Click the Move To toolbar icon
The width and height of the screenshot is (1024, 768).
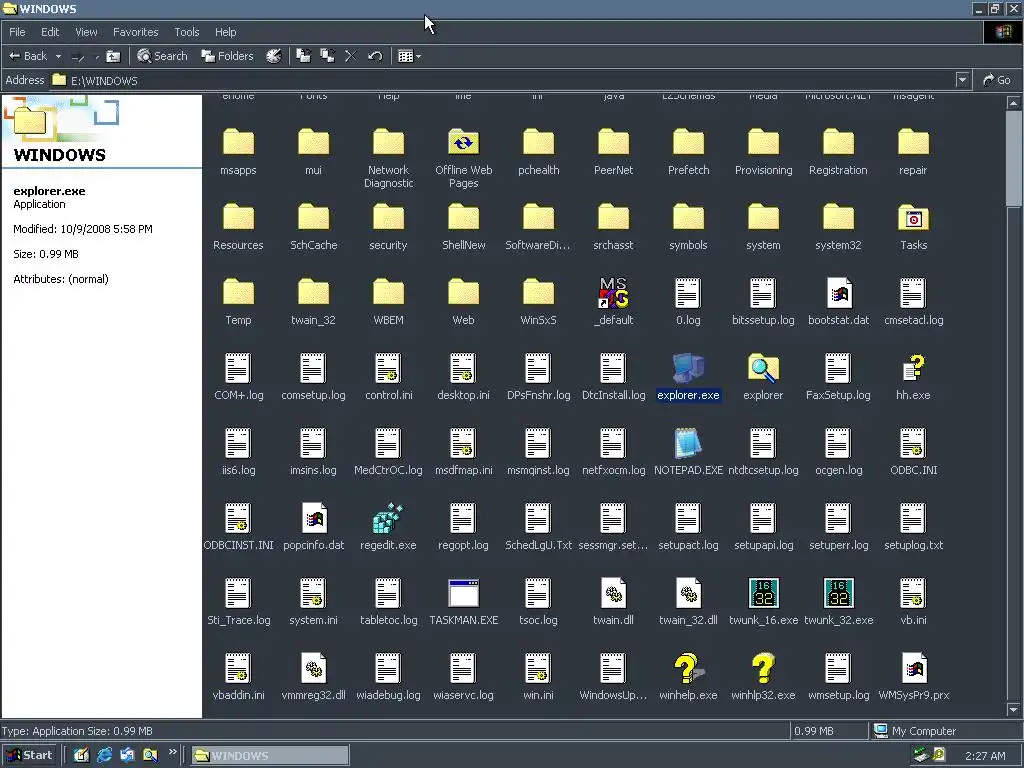coord(304,56)
